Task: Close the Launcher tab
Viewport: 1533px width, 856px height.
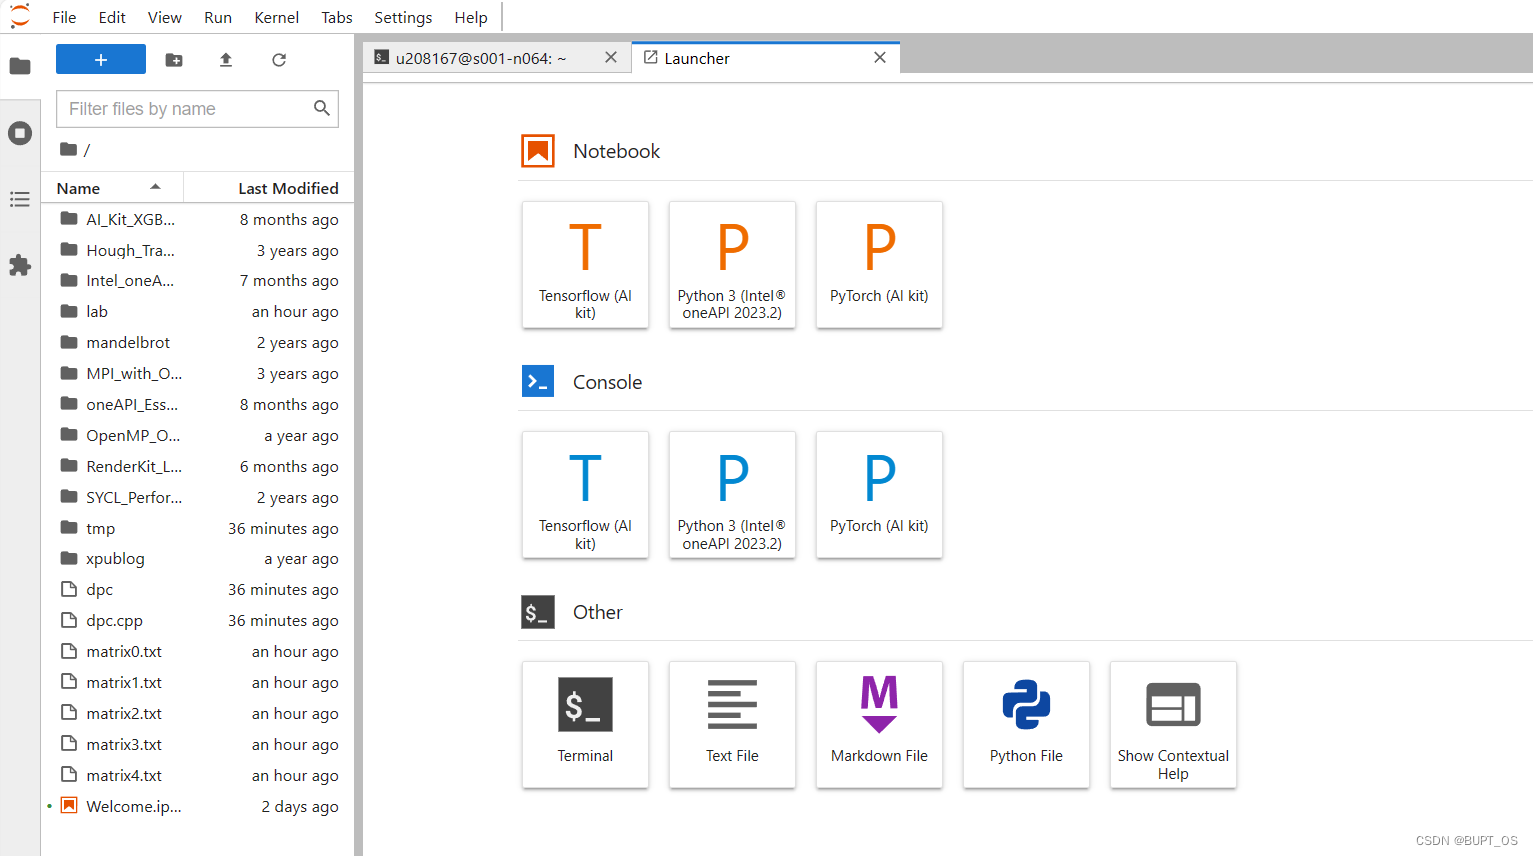Action: [880, 57]
